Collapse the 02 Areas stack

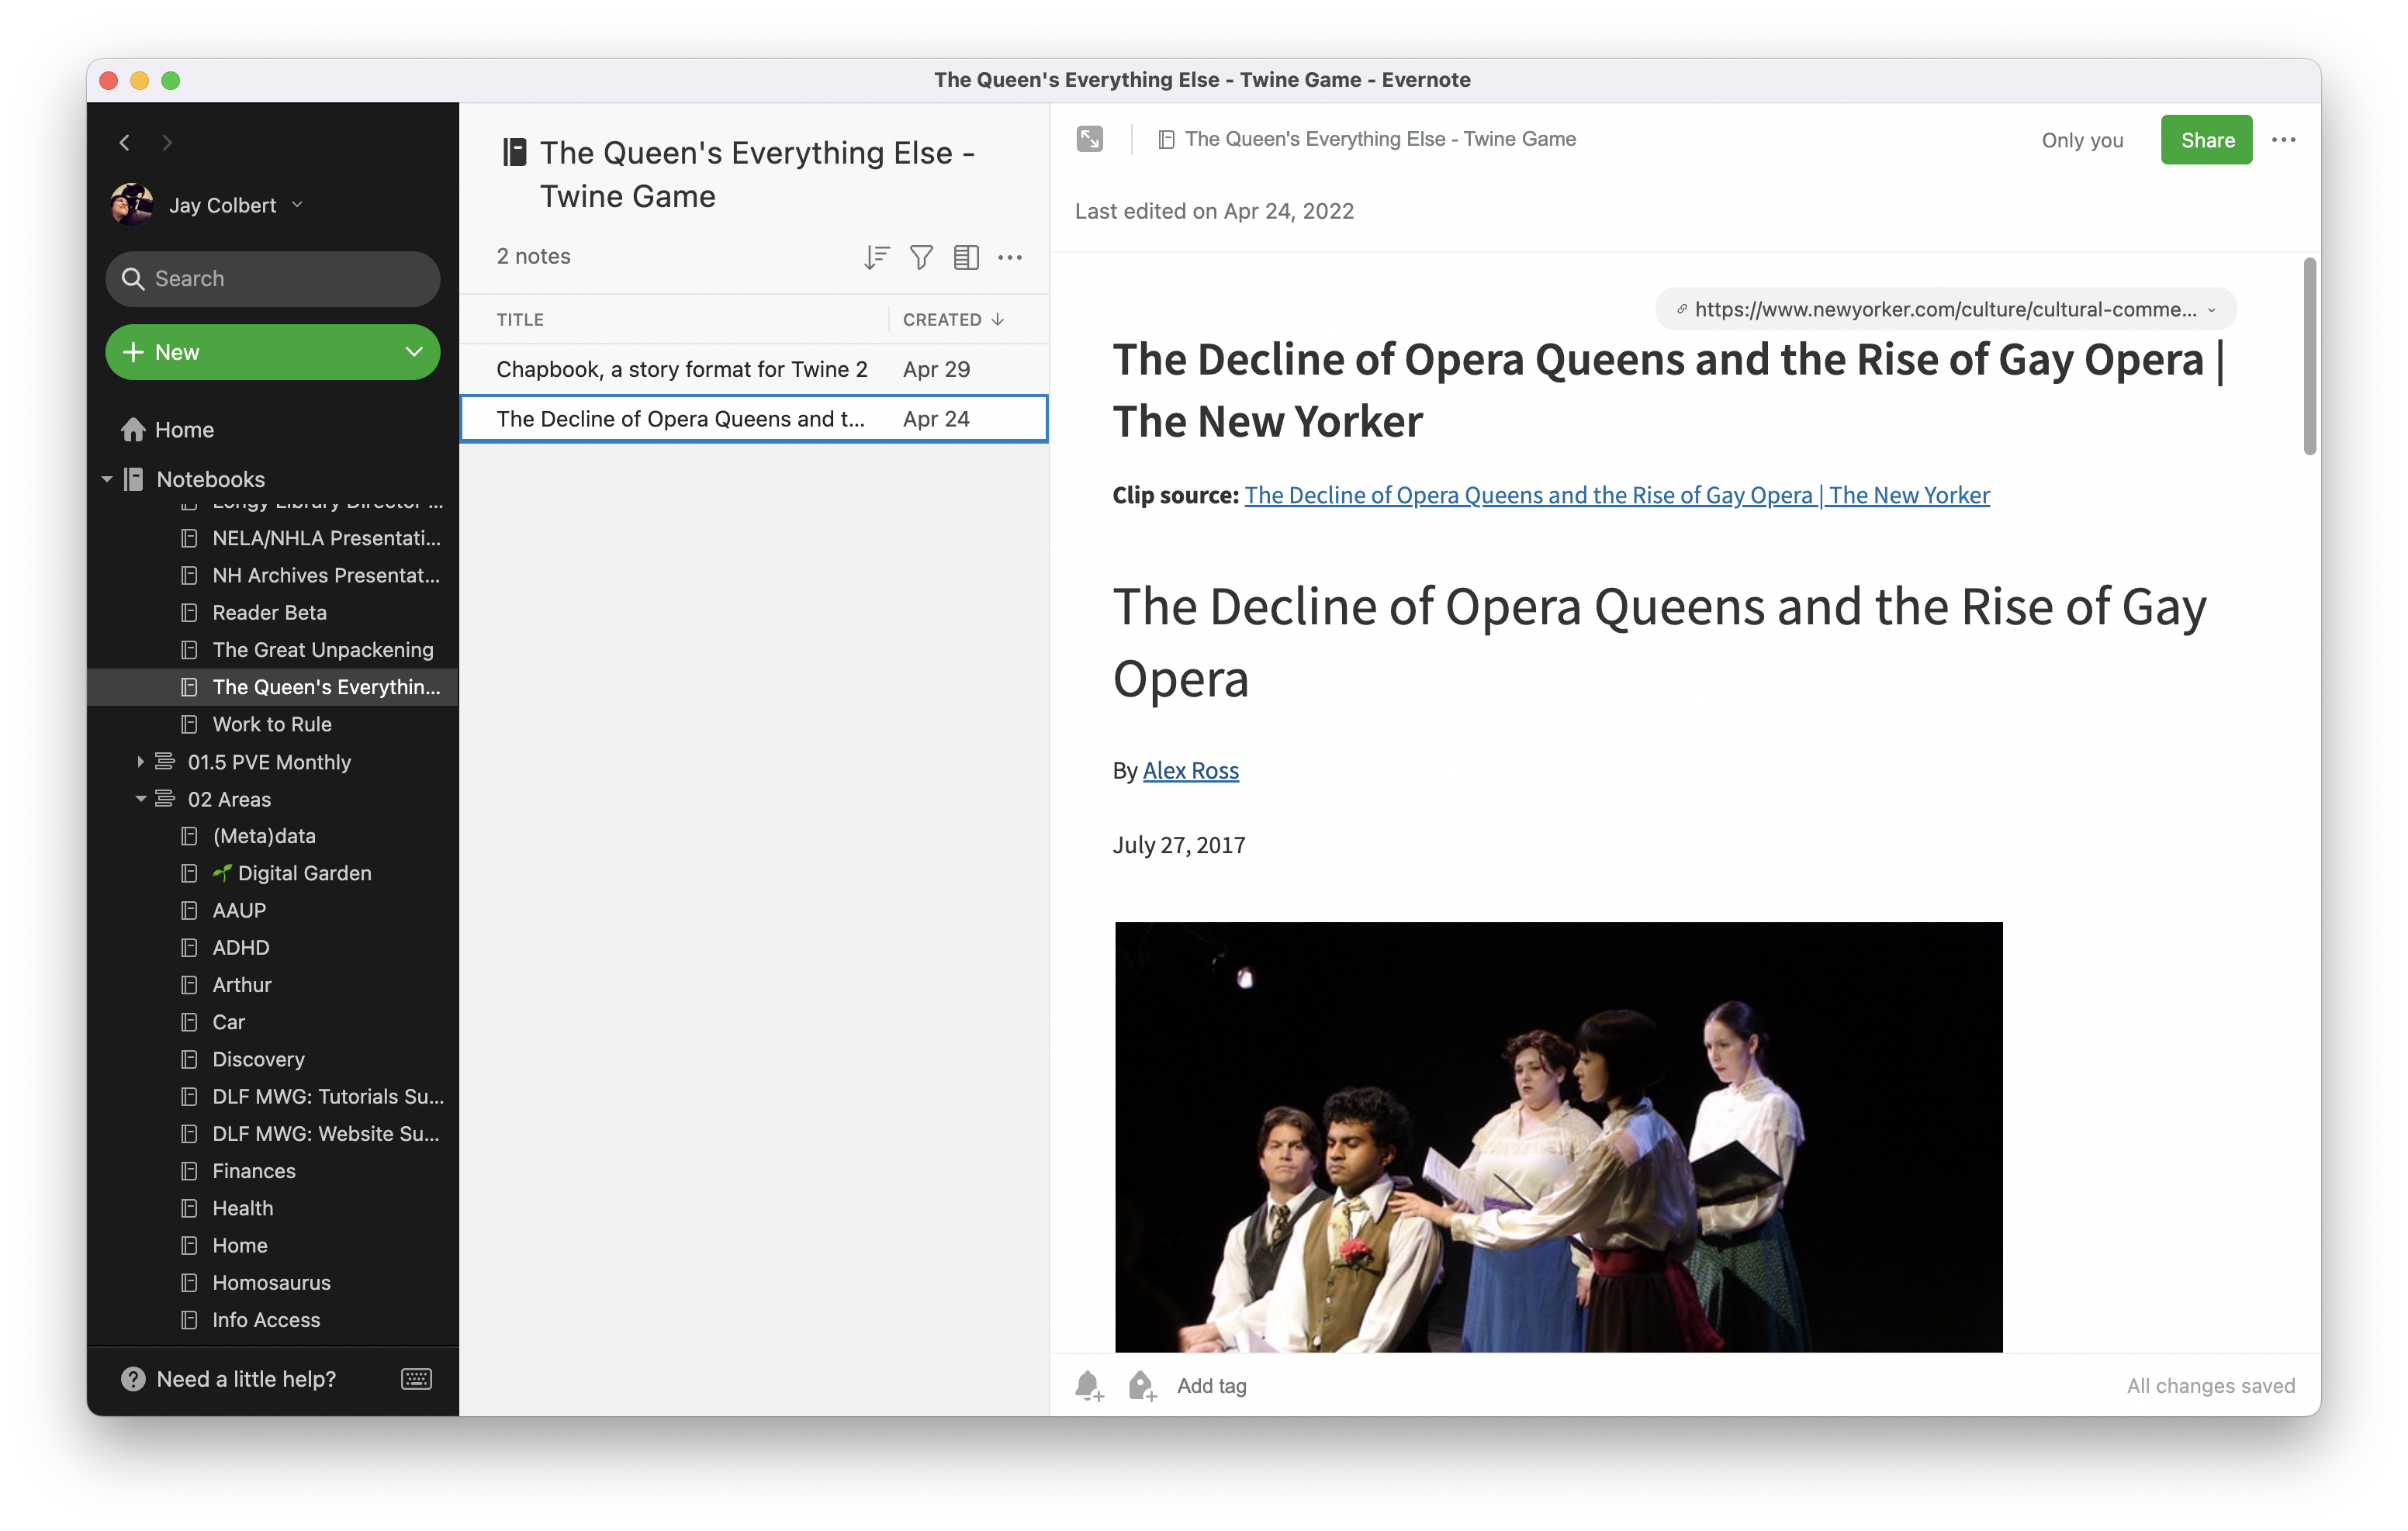click(141, 799)
